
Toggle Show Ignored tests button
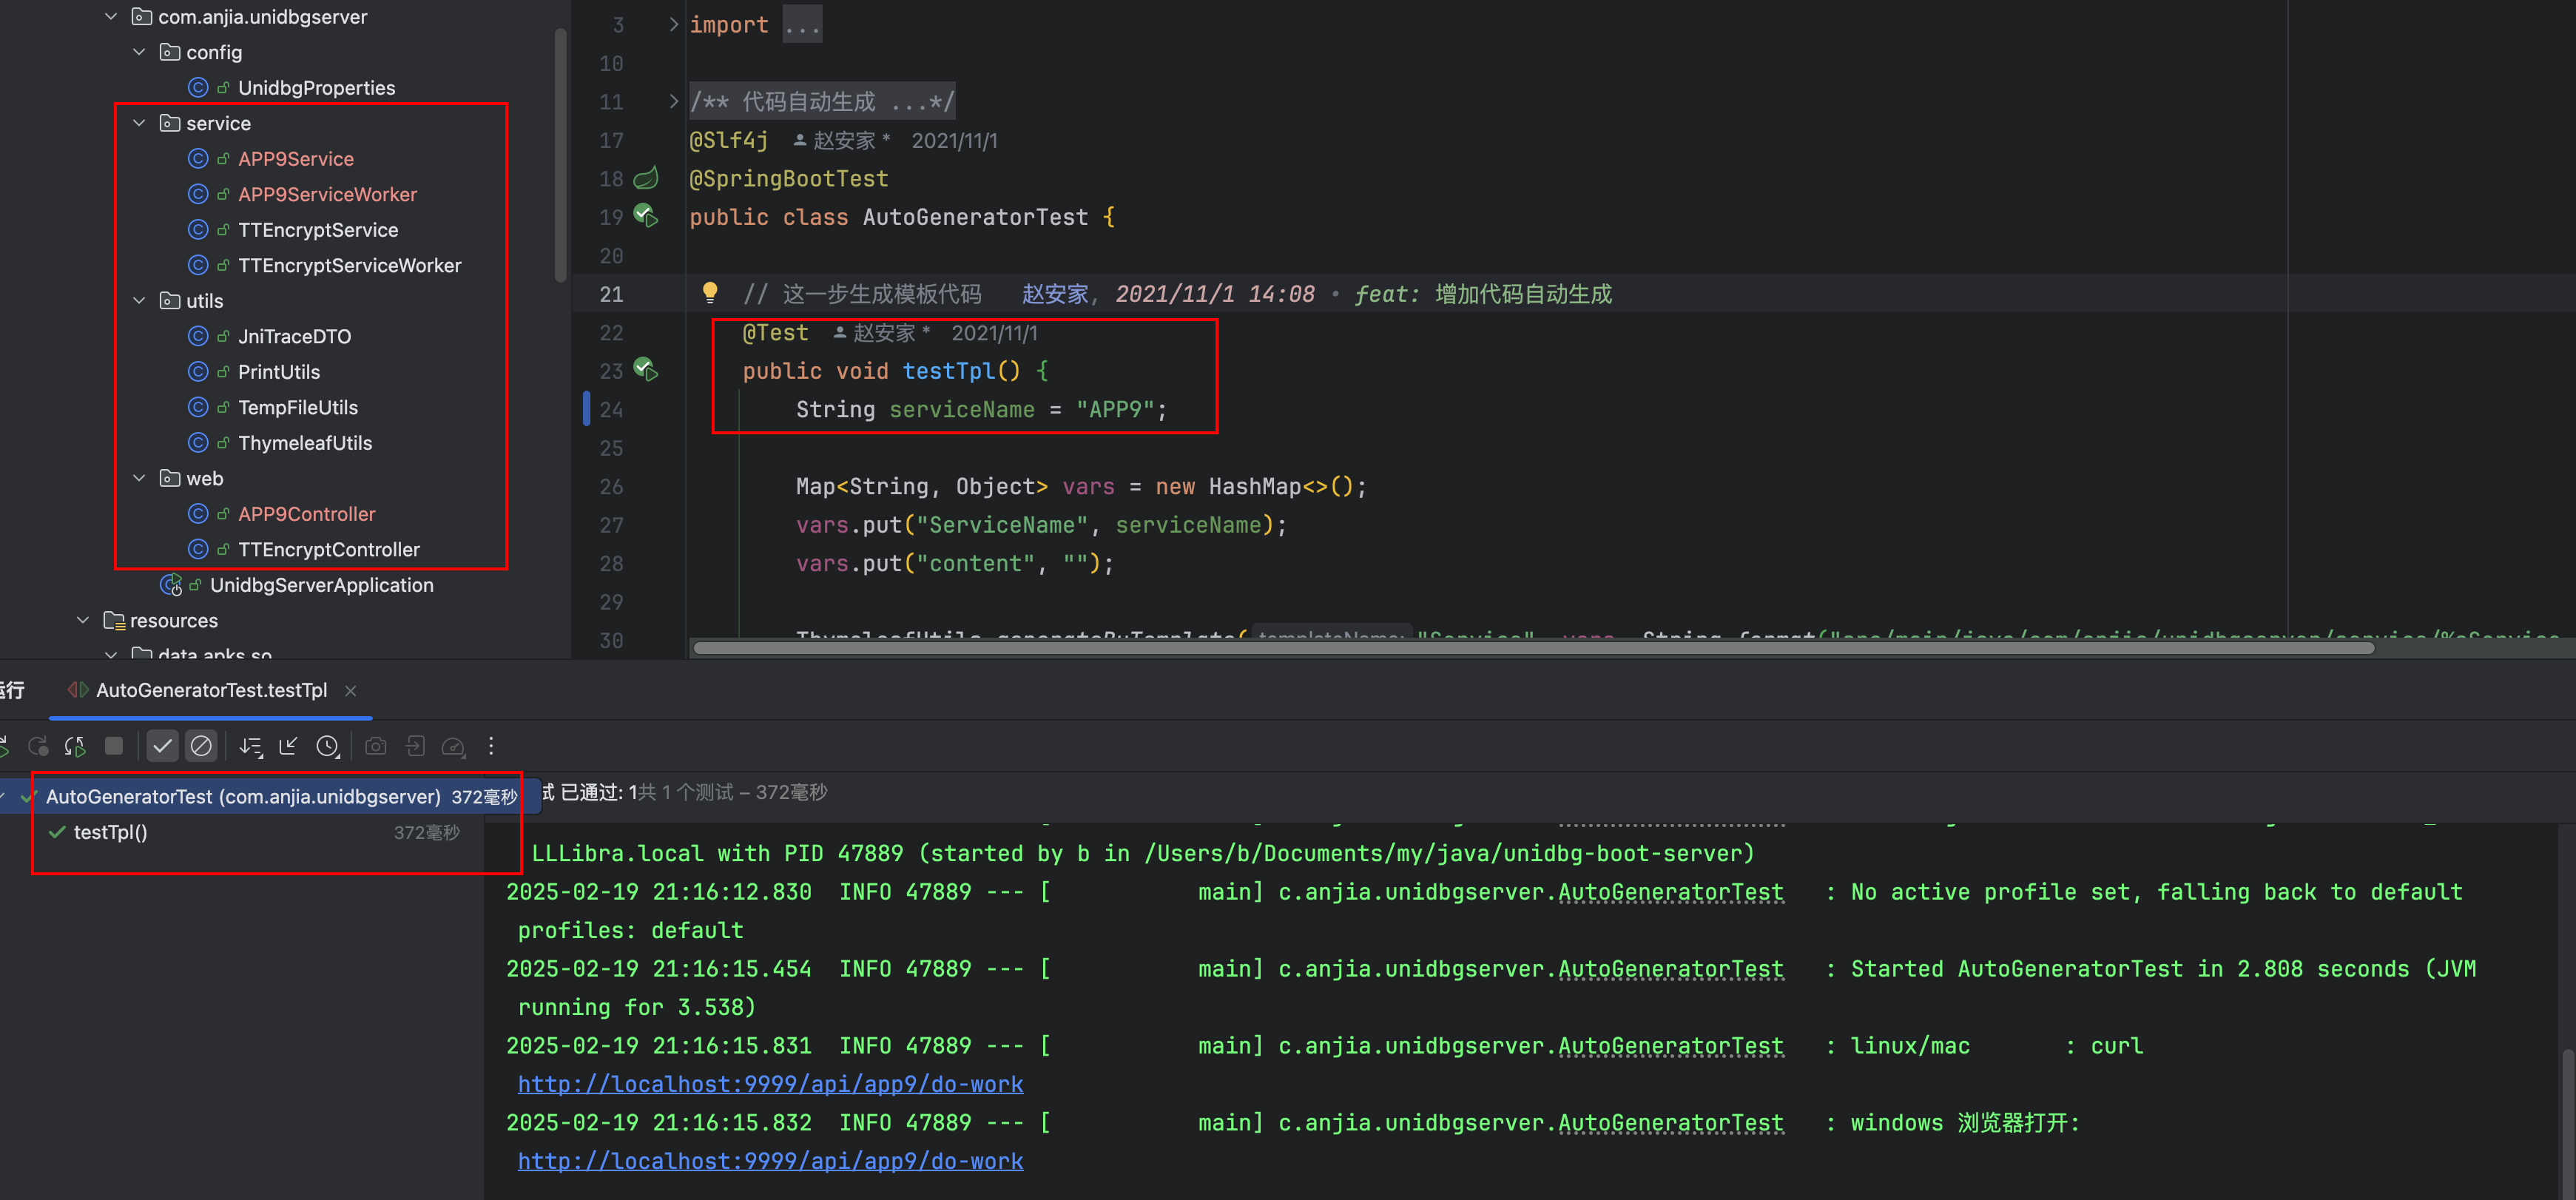point(201,746)
